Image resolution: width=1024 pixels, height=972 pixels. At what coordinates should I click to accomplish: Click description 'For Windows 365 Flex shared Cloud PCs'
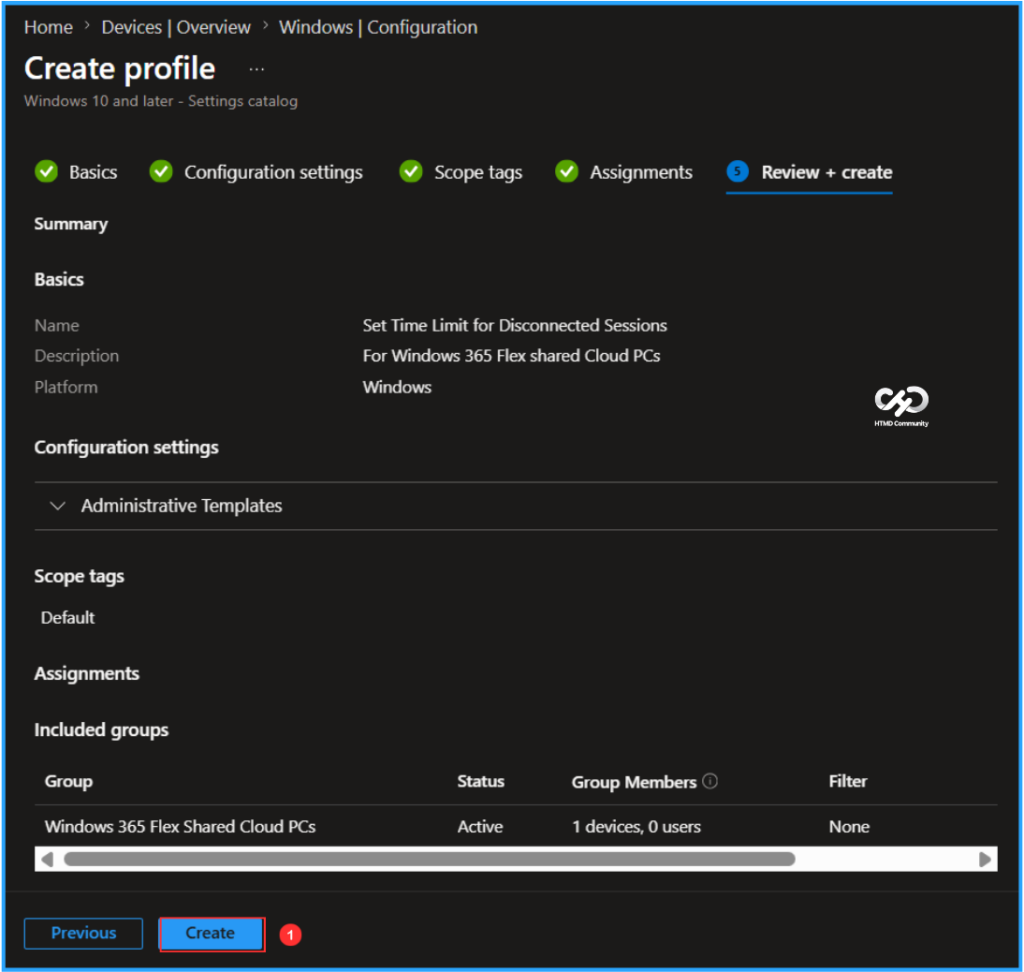click(x=511, y=356)
